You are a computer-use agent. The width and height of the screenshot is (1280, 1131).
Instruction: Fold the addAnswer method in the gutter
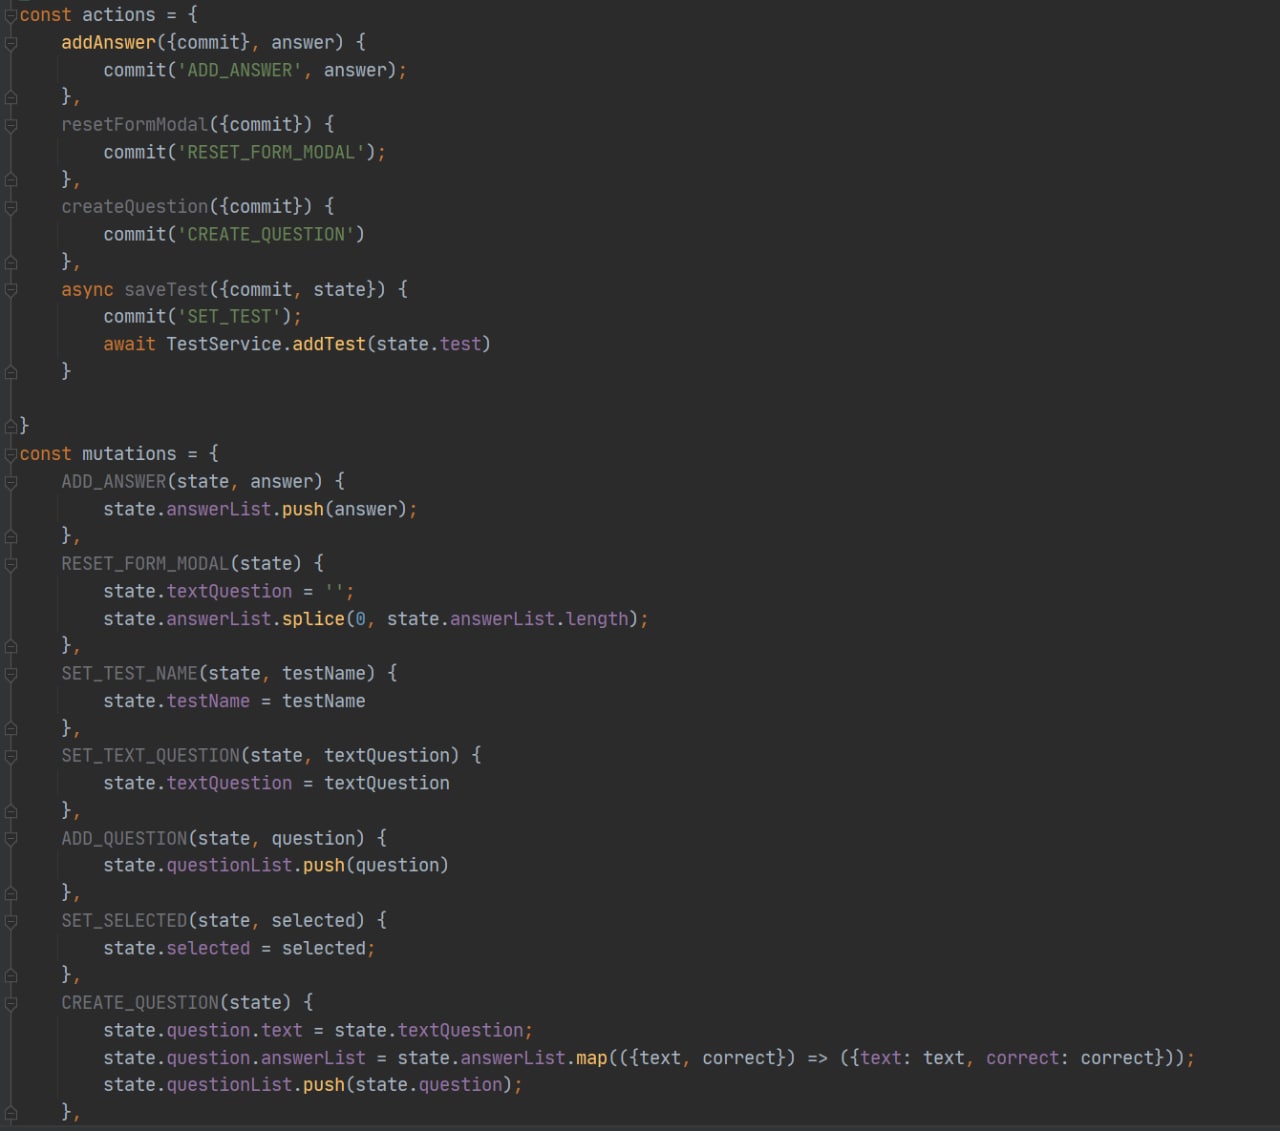(11, 43)
